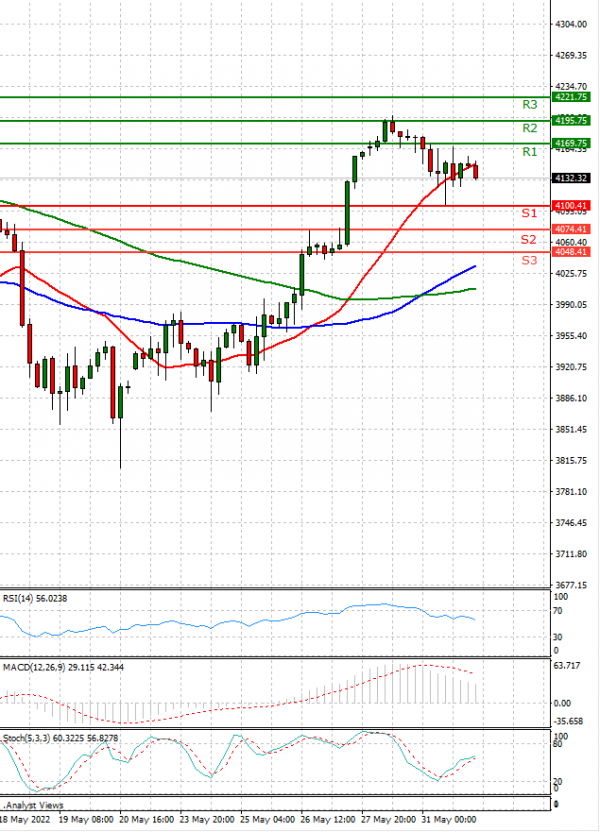Screen dimensions: 600x832
Task: Select the S3 support label
Action: tap(530, 261)
